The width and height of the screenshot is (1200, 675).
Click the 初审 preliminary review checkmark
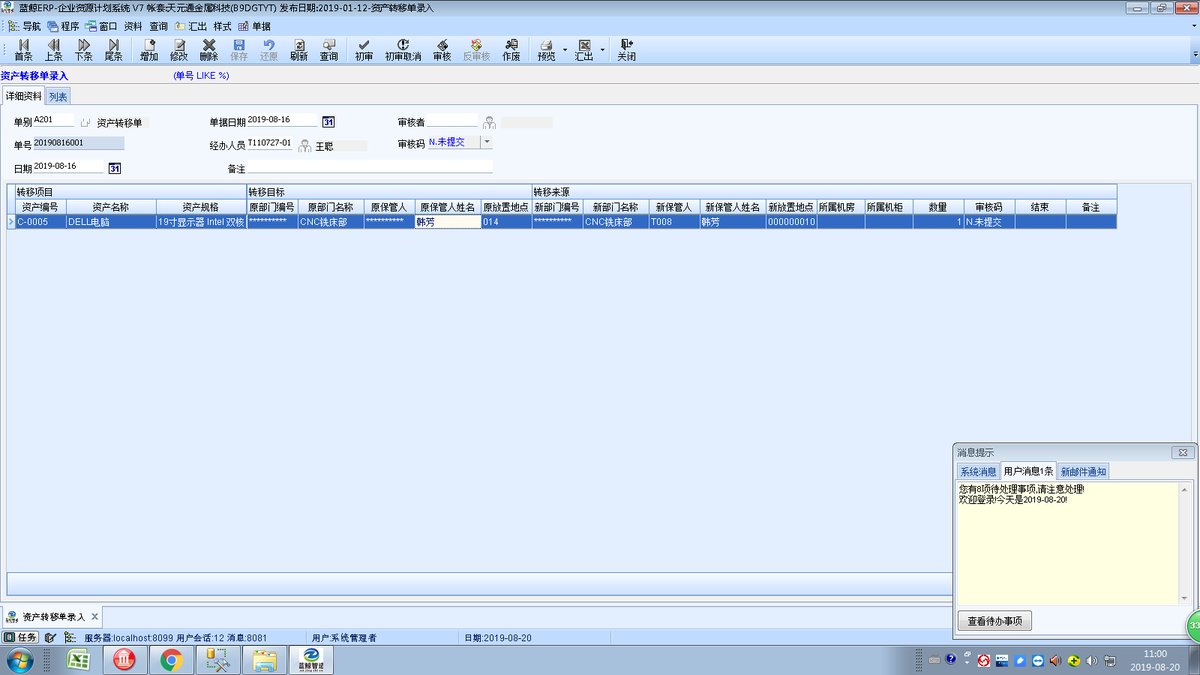click(x=364, y=50)
